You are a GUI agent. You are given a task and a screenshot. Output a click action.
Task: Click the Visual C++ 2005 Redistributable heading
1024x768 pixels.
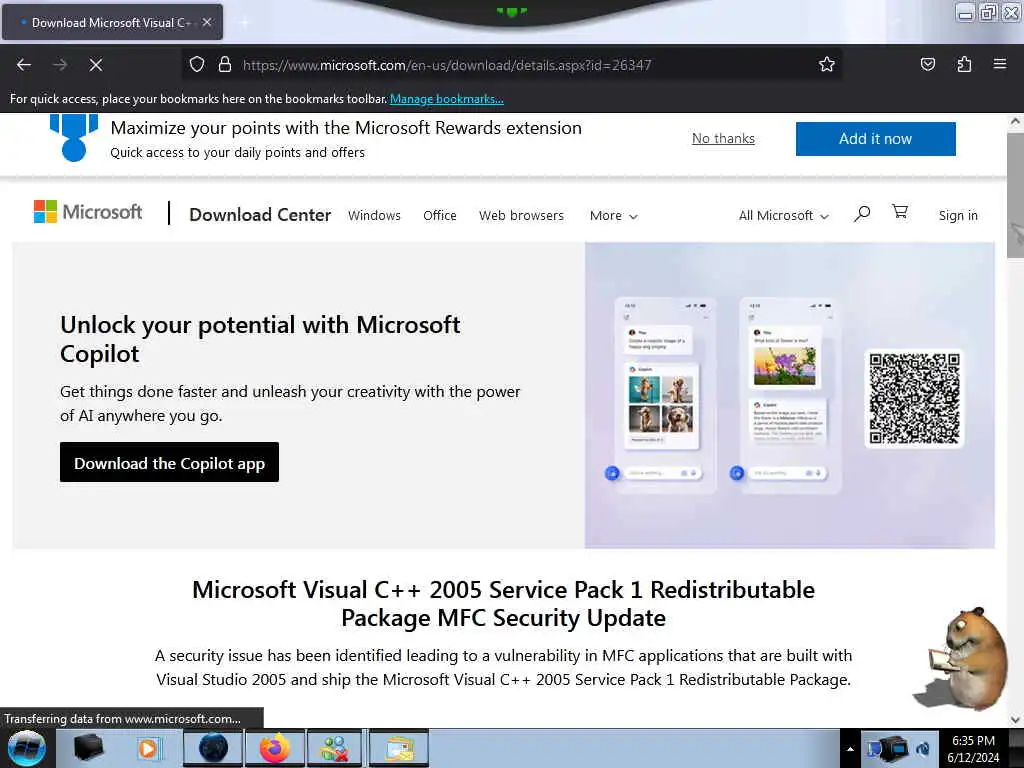click(x=504, y=603)
